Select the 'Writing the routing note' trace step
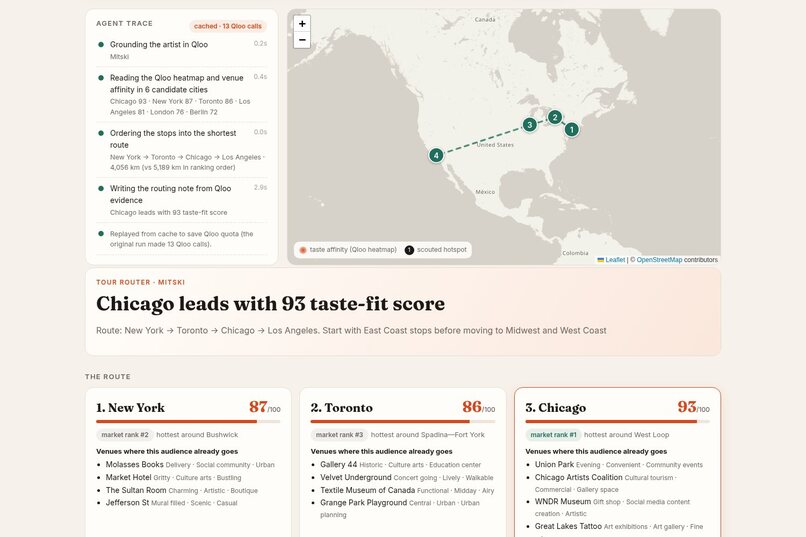 pyautogui.click(x=181, y=200)
